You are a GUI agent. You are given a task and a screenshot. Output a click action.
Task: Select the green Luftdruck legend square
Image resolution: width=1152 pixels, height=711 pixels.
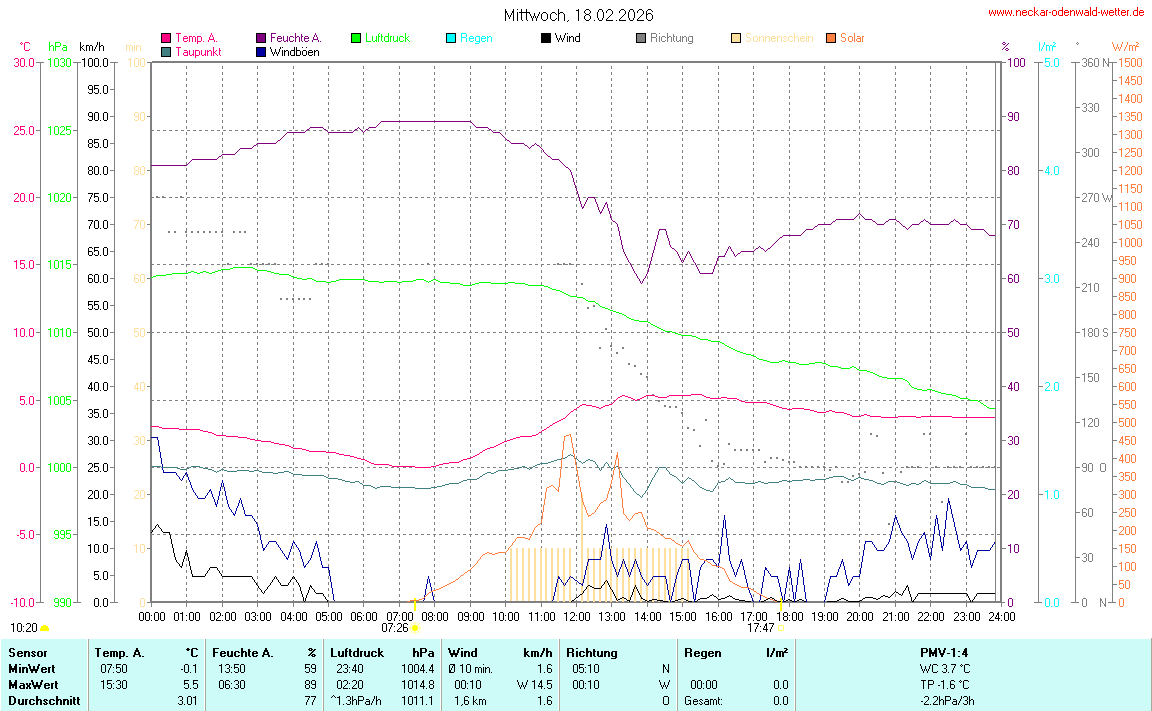point(356,38)
